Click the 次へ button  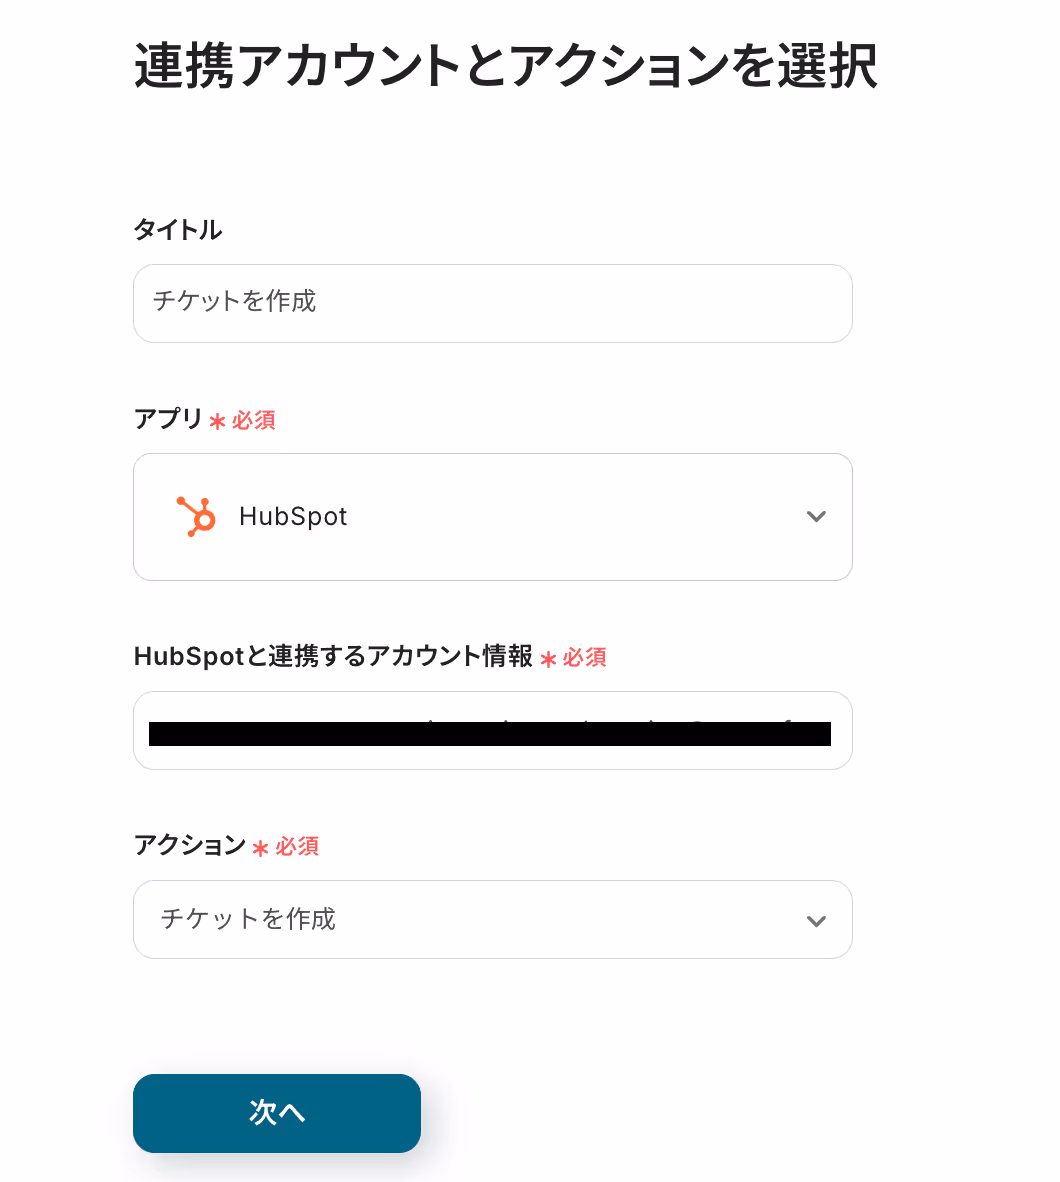click(x=277, y=1113)
